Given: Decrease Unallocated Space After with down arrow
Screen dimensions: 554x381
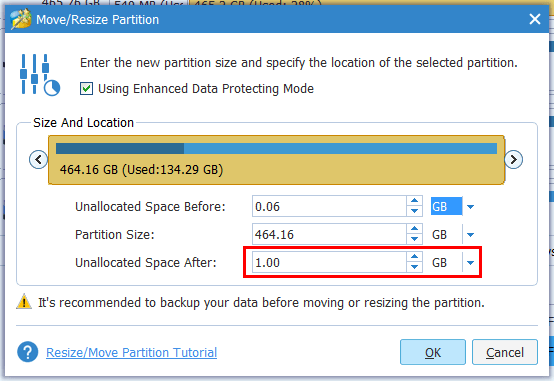Looking at the screenshot, I should (414, 267).
